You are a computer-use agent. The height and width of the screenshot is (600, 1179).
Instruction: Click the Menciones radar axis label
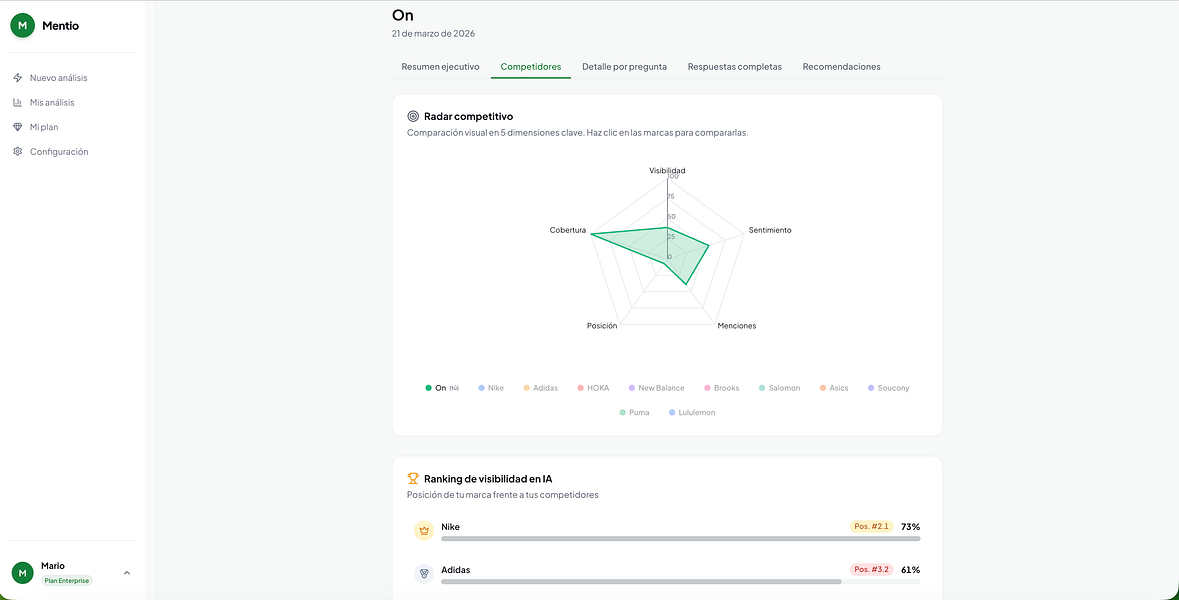tap(737, 326)
